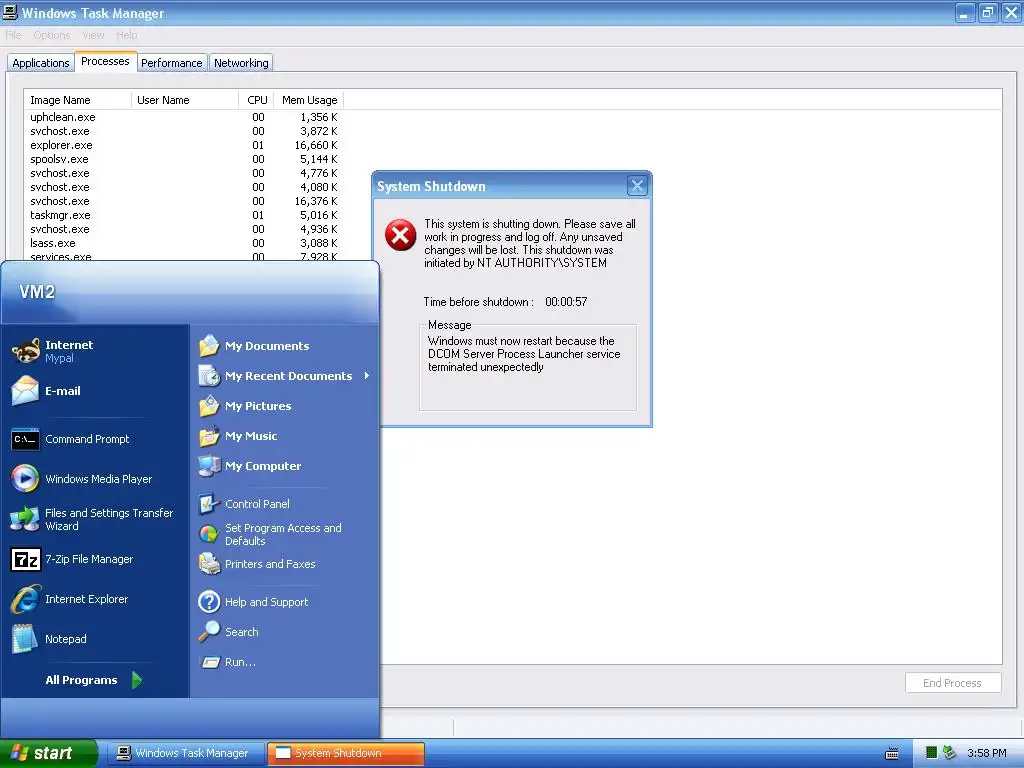Screen dimensions: 1024x768
Task: Click the keyboard icon in taskbar
Action: point(891,754)
